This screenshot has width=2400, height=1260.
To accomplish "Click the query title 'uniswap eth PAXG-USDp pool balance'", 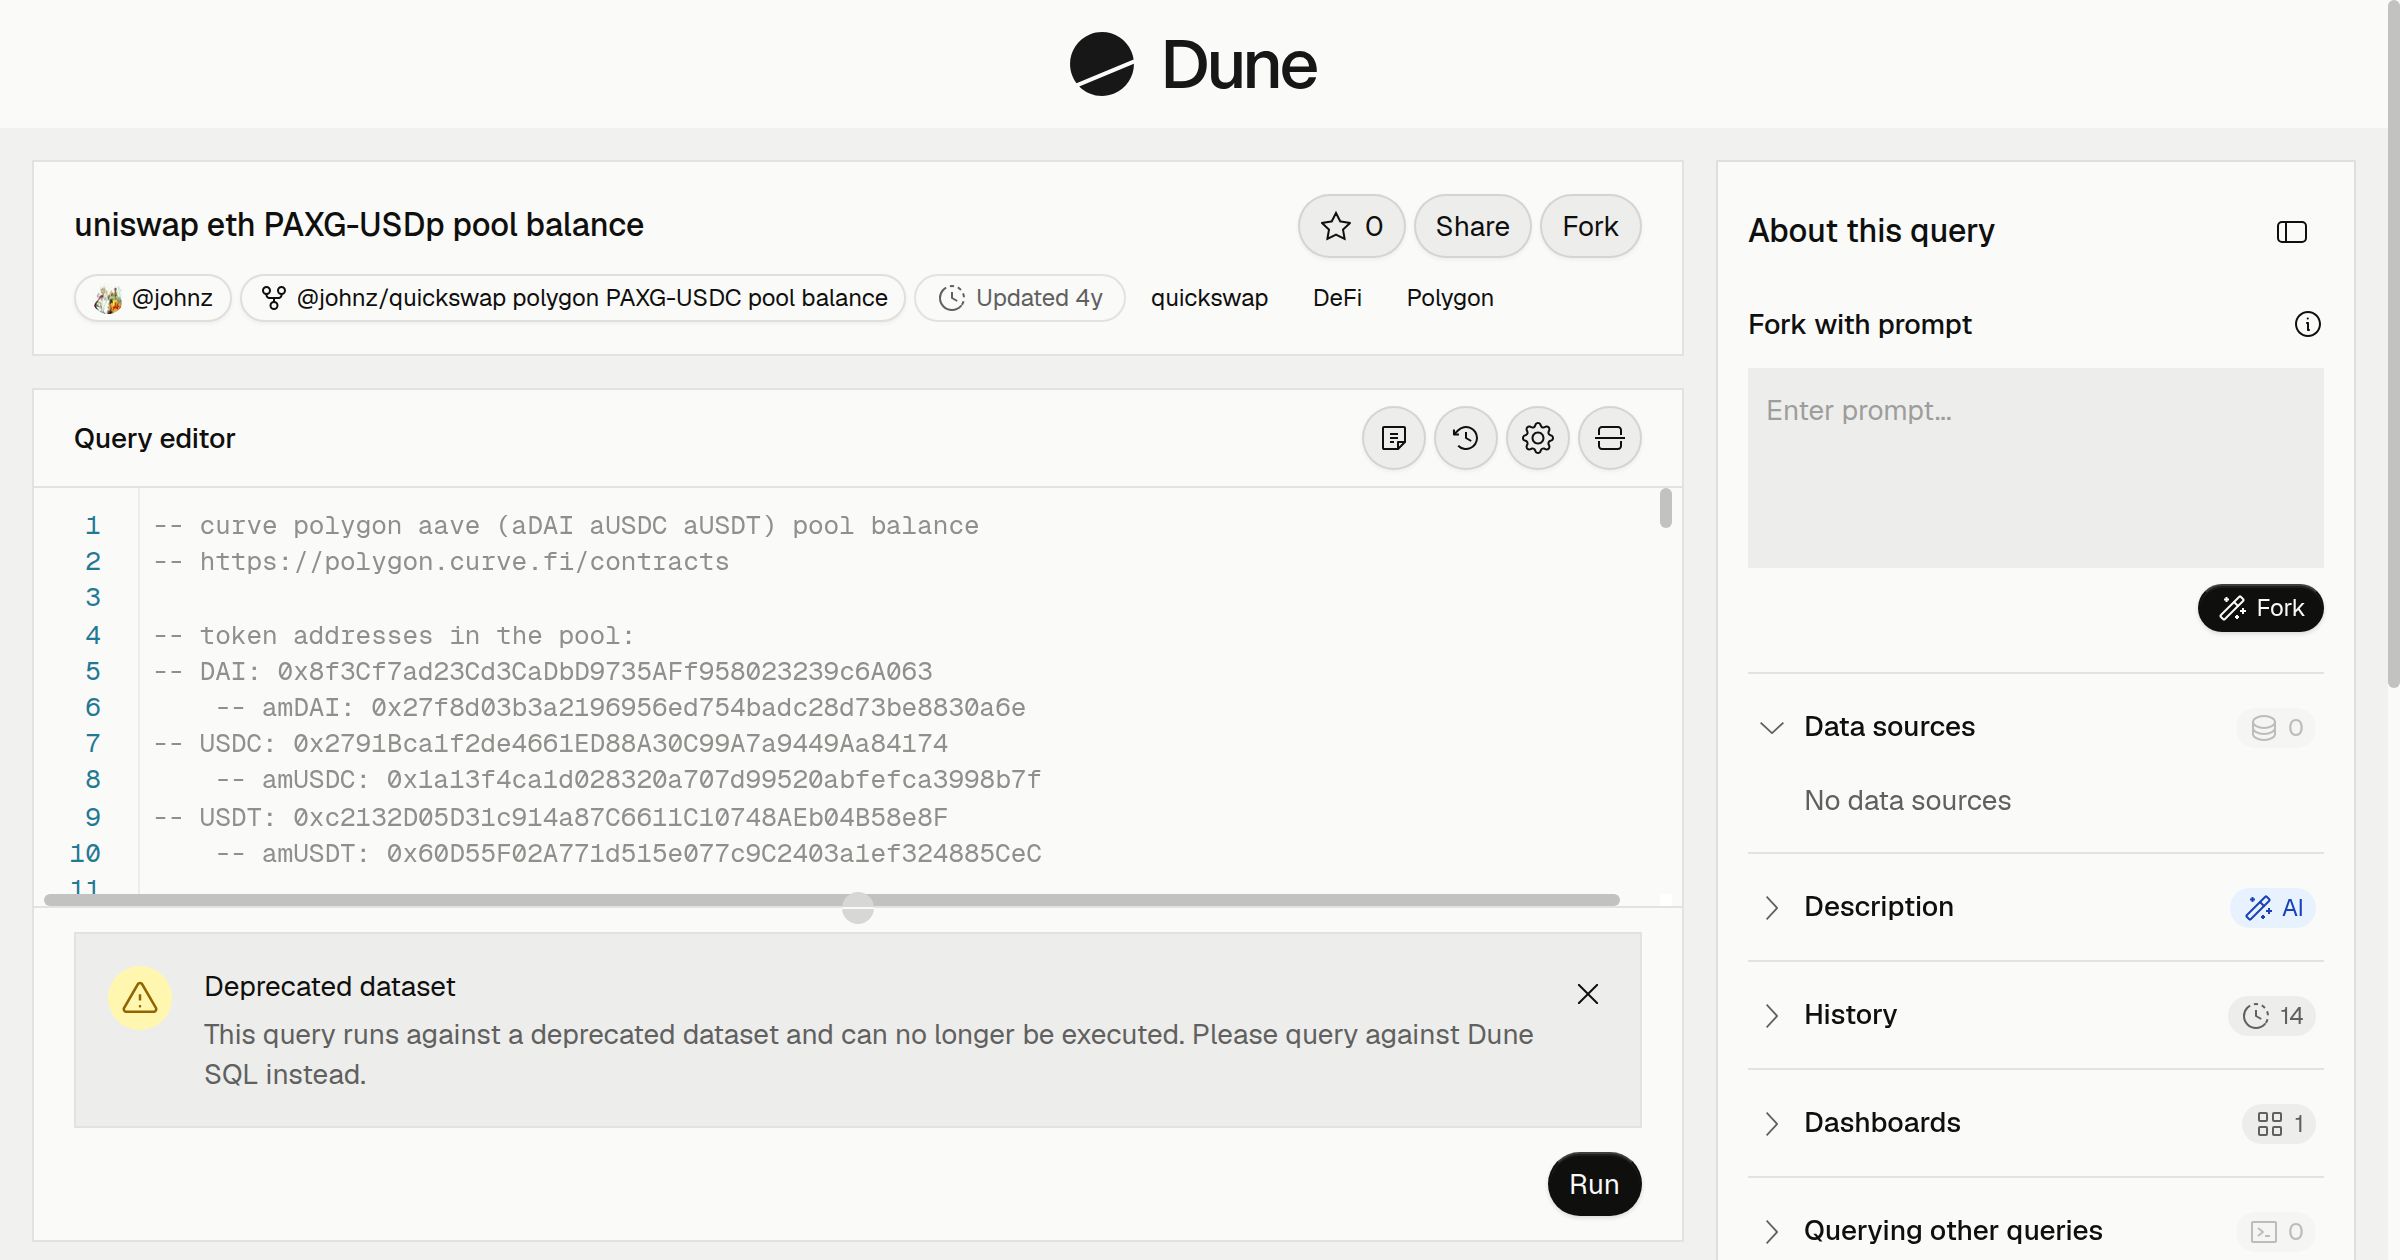I will (359, 225).
